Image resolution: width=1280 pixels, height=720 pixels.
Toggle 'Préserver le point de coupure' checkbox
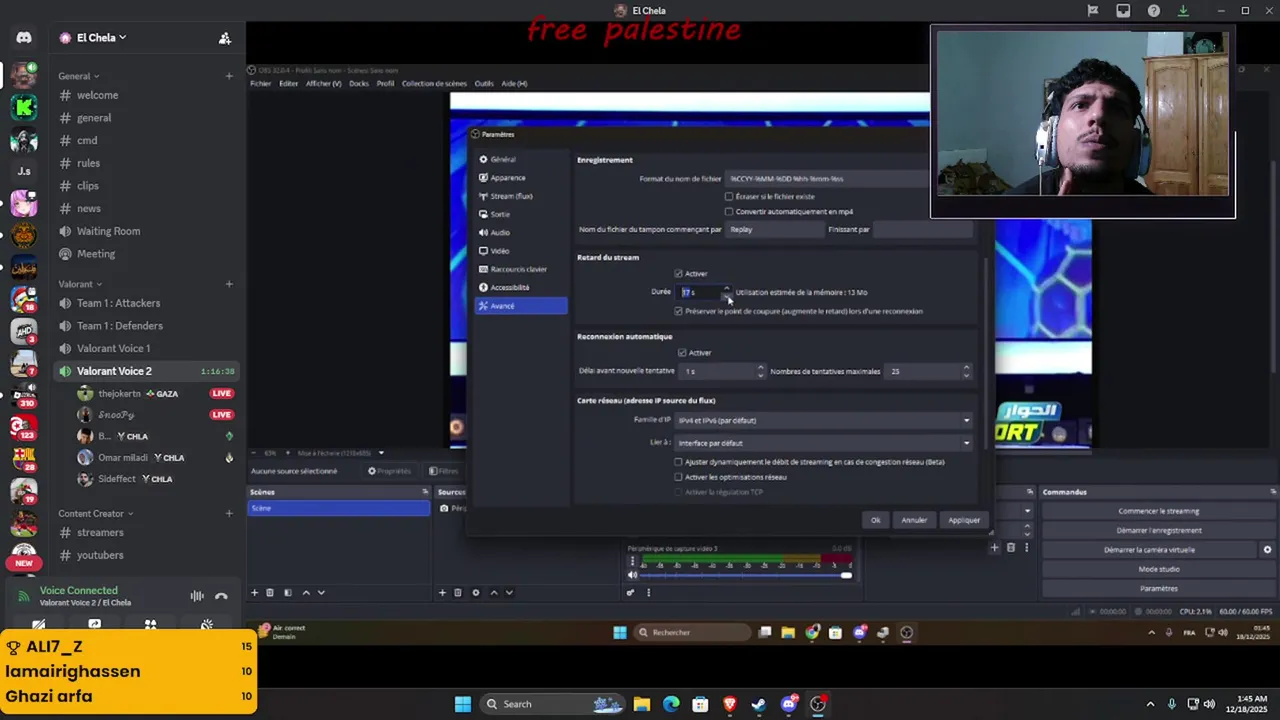679,312
